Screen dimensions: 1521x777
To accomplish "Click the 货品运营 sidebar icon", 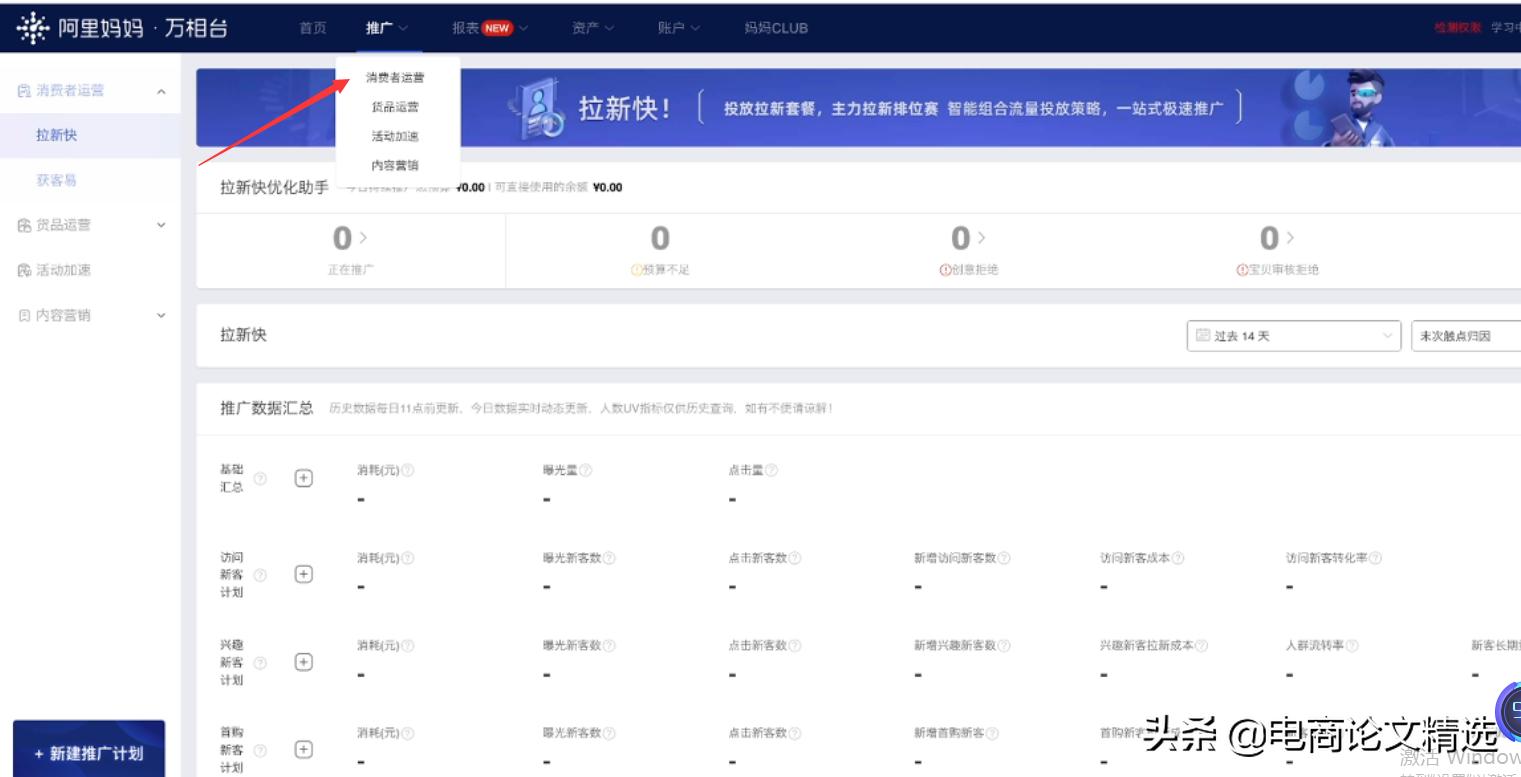I will 25,225.
